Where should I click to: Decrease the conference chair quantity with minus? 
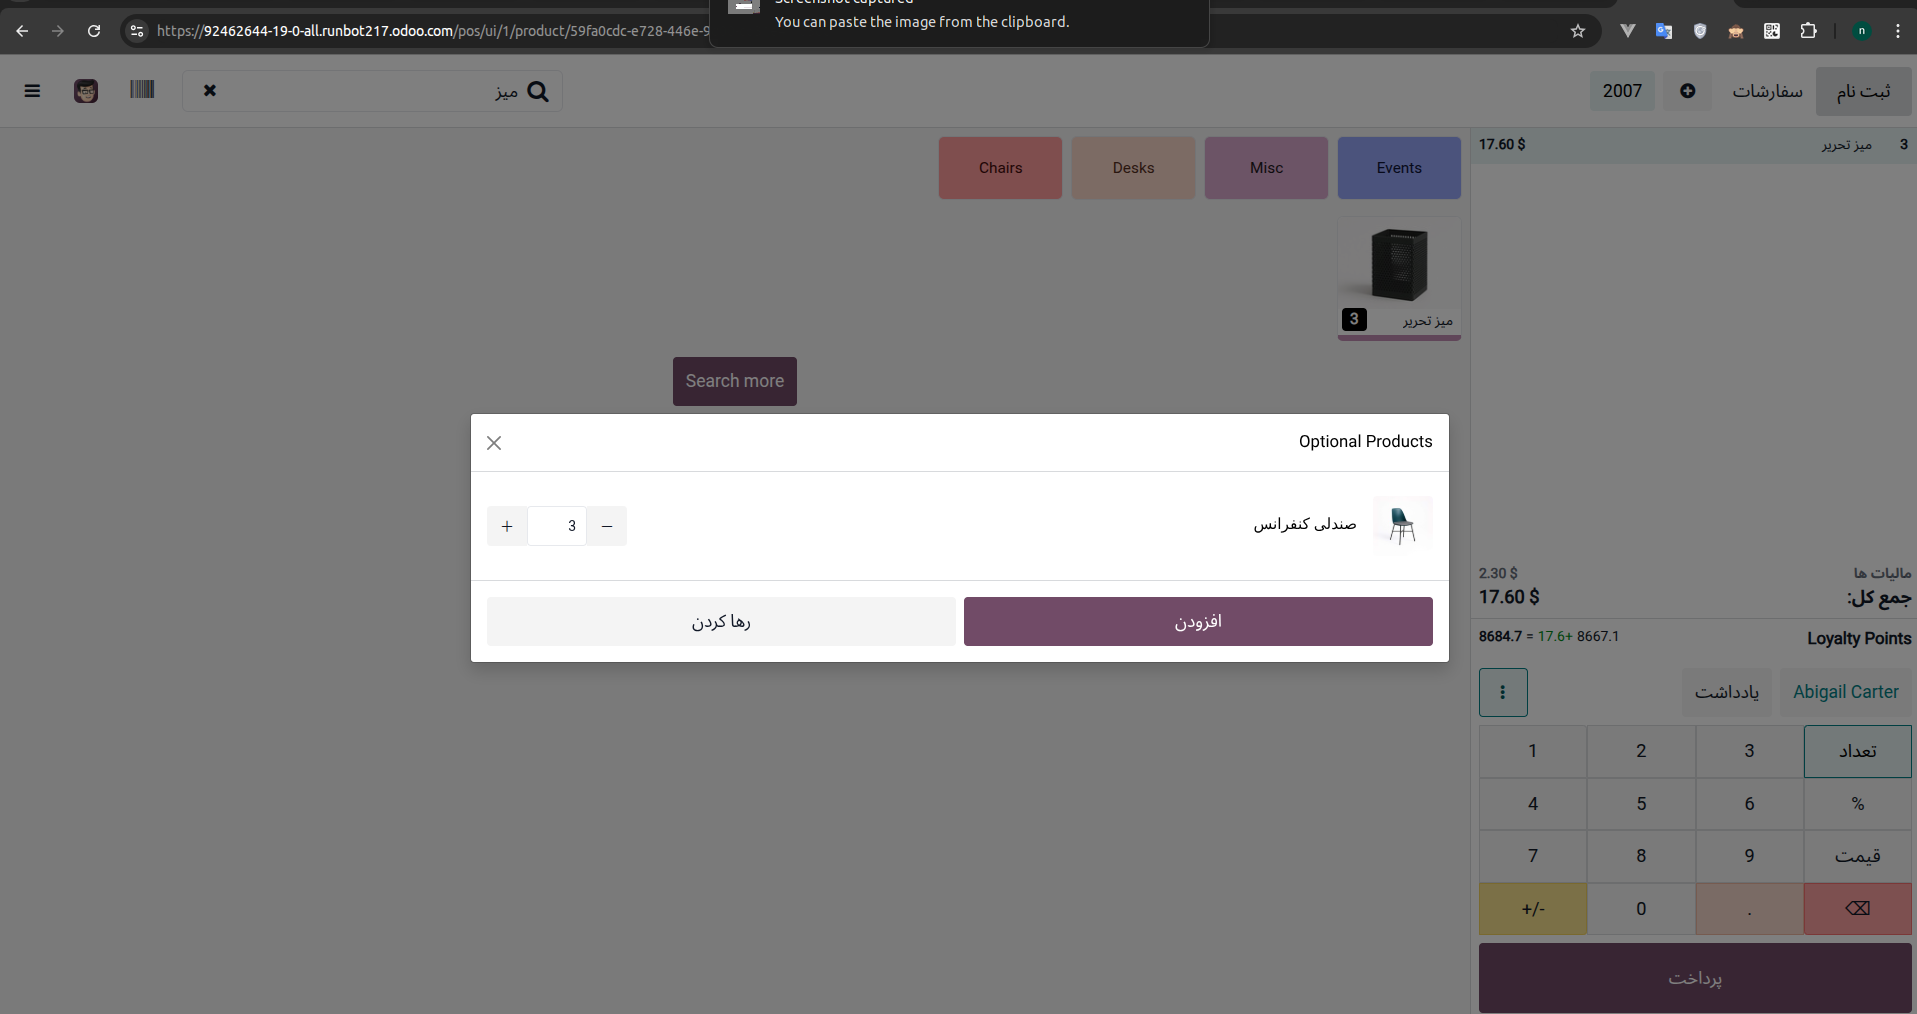(x=607, y=526)
